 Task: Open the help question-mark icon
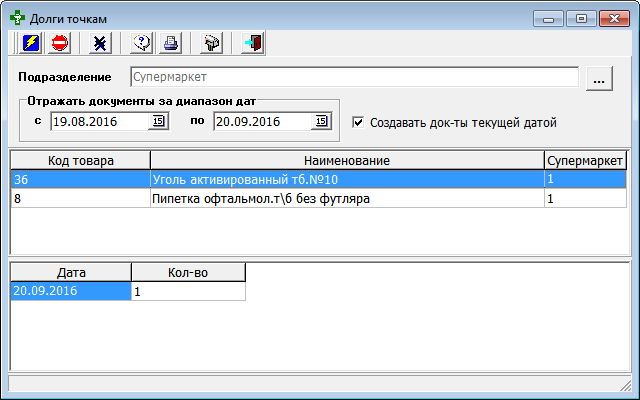(x=141, y=43)
